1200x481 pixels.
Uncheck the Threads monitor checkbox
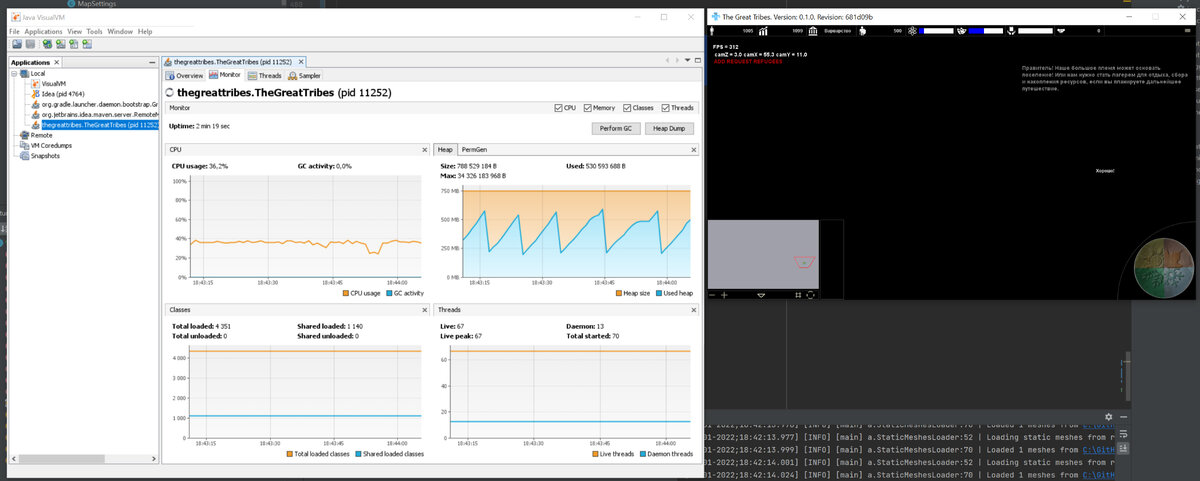665,108
